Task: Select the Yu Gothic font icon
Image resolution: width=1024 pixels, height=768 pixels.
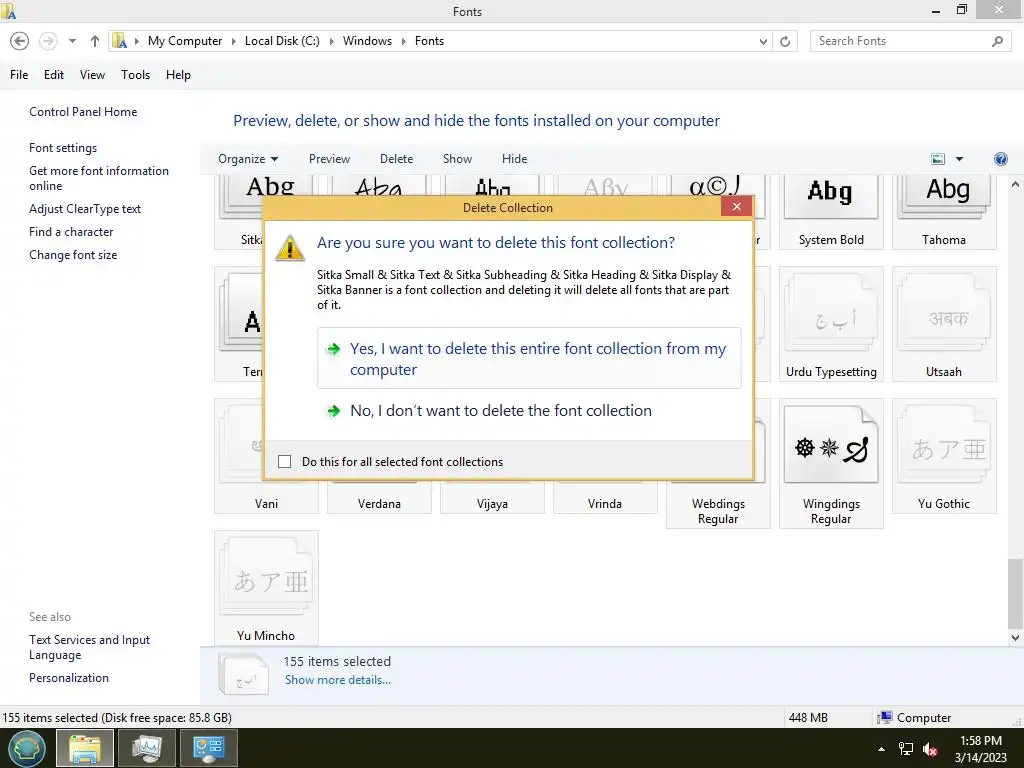Action: click(x=944, y=445)
